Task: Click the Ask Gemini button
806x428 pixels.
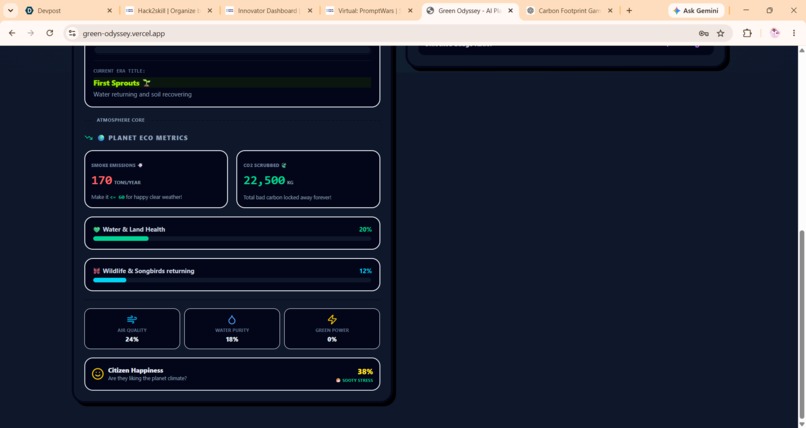Action: (x=696, y=10)
